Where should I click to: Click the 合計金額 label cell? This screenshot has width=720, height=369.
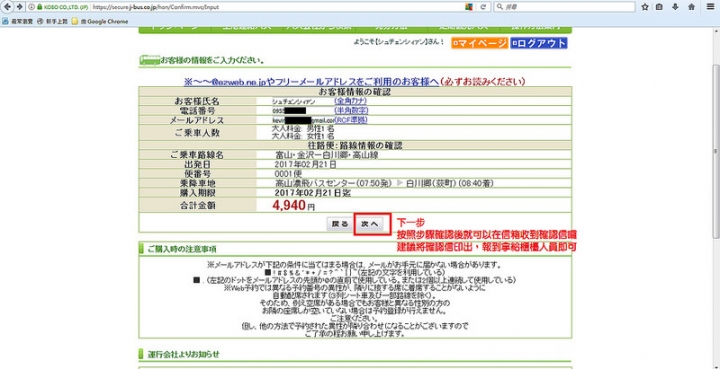point(197,206)
